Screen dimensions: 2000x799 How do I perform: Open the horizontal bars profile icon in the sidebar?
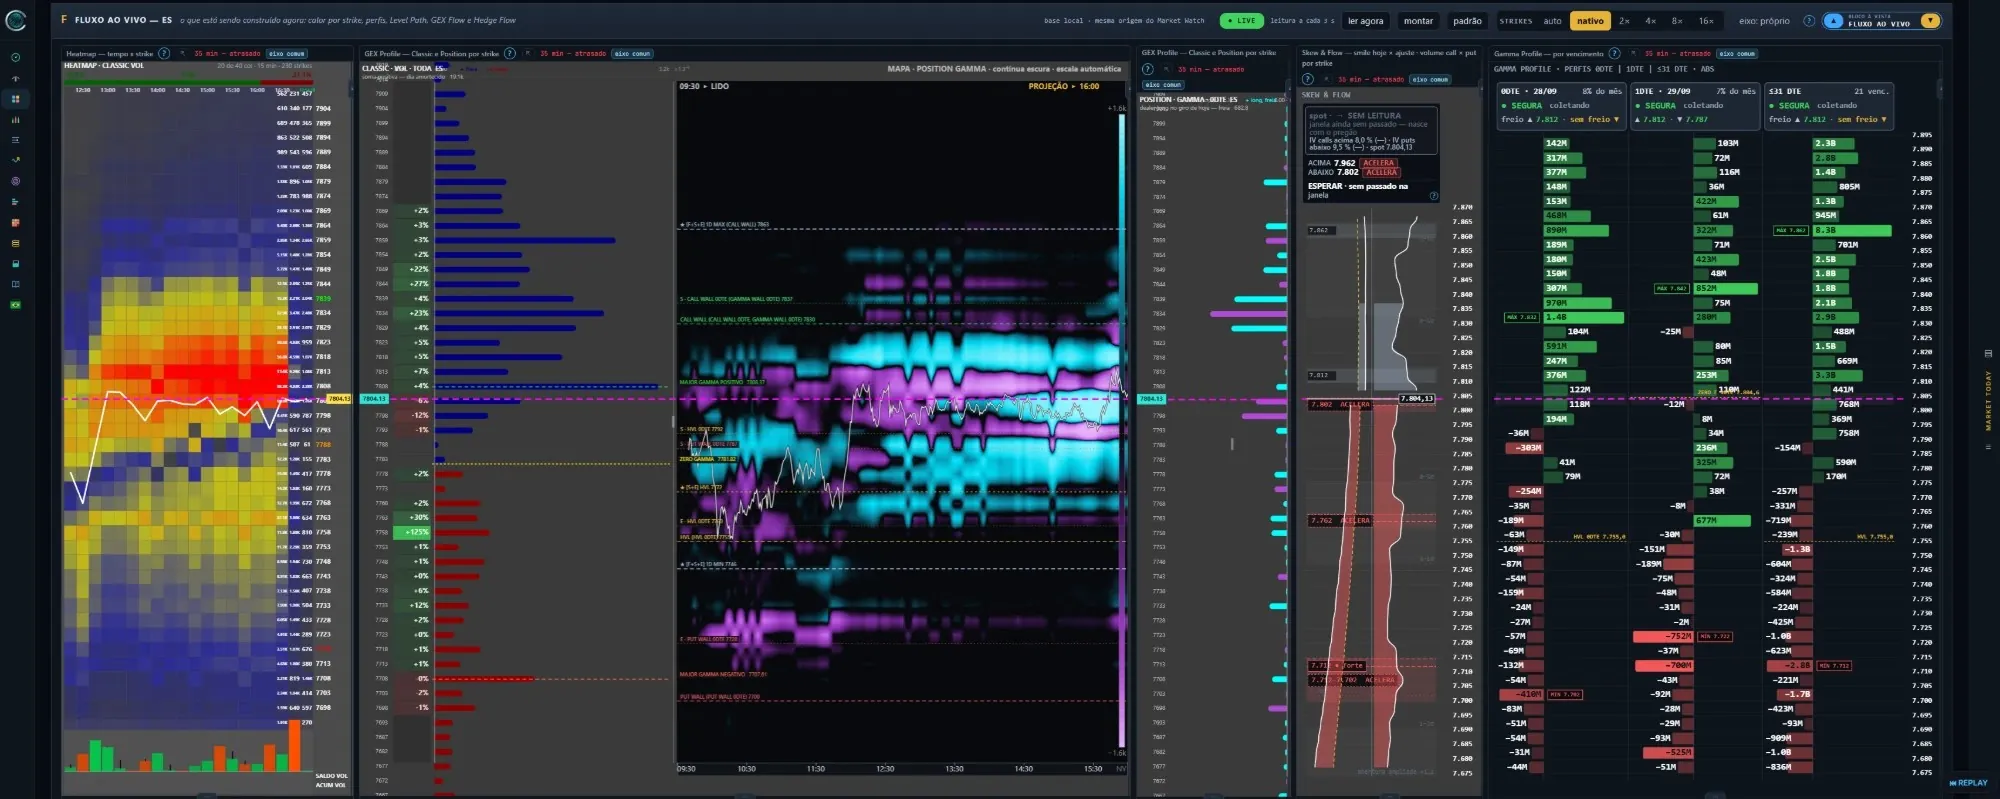tap(15, 202)
